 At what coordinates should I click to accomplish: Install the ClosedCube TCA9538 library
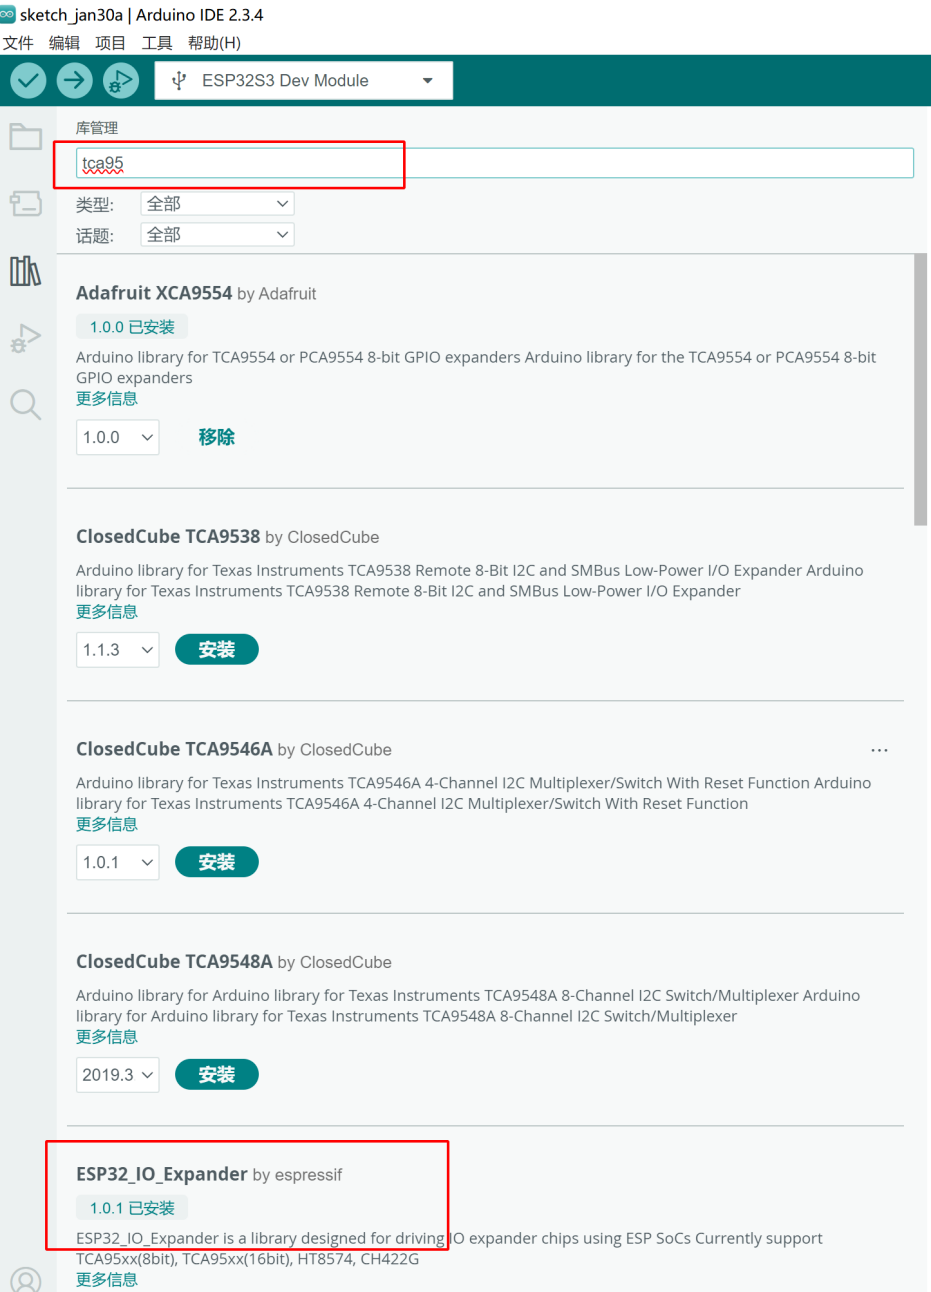tap(217, 650)
